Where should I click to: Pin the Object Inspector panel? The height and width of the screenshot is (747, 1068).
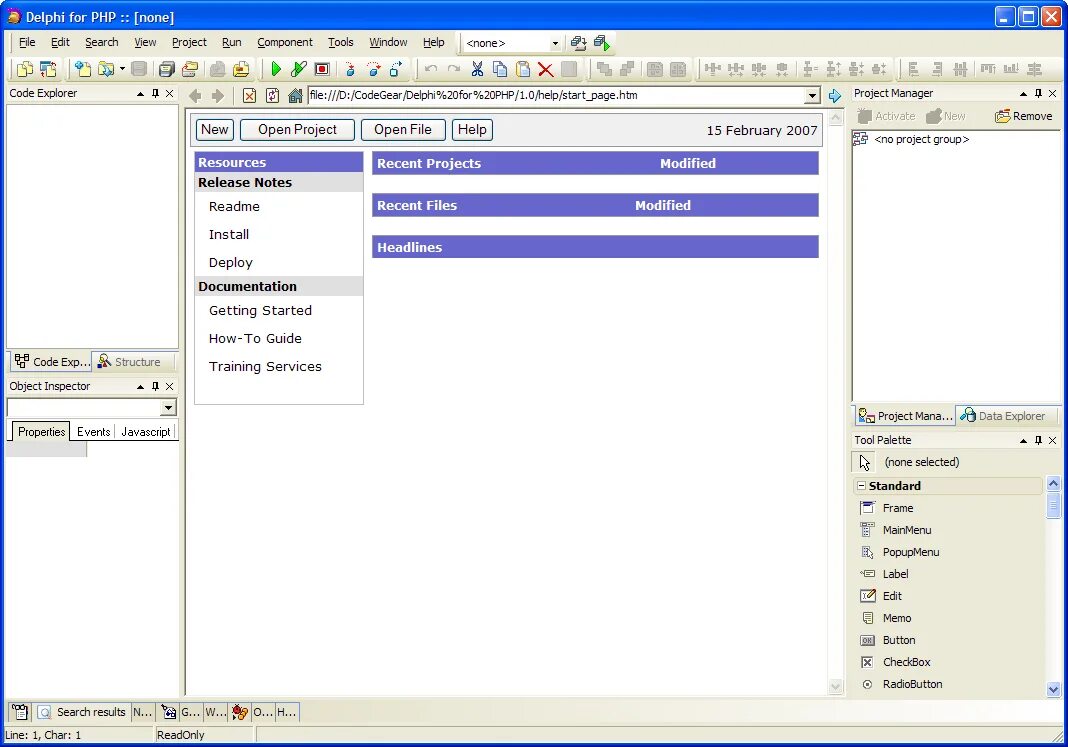(x=155, y=386)
